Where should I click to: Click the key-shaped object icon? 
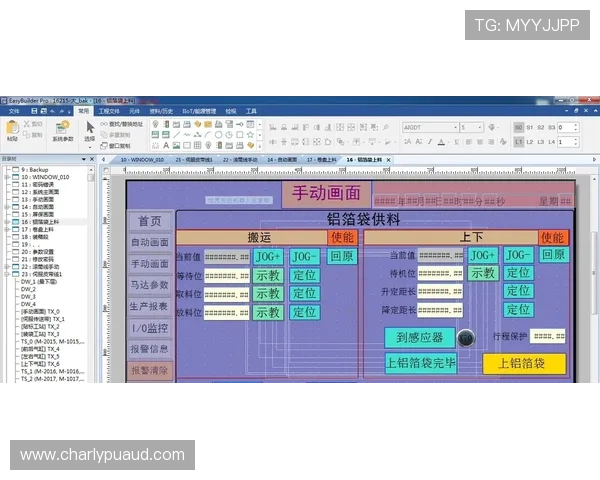click(x=240, y=124)
